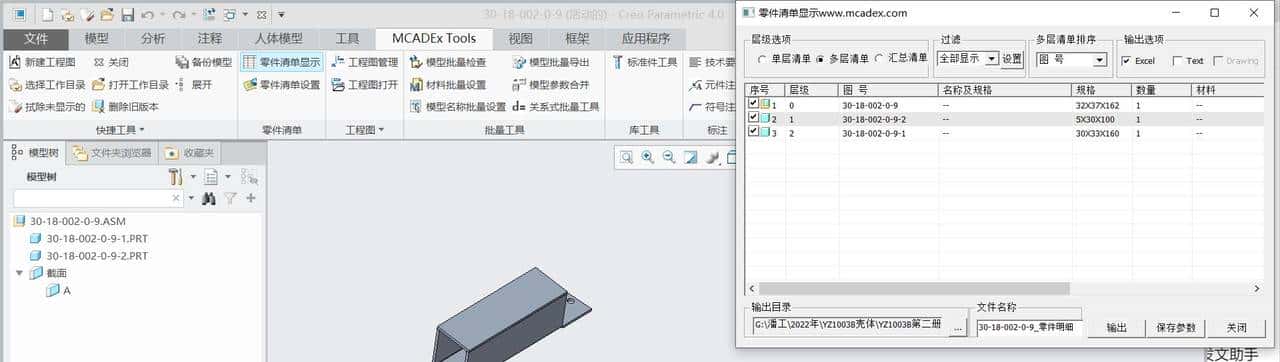Expand the 快捷工具 group dropdown
Viewport: 1280px width, 362px height.
coord(120,129)
